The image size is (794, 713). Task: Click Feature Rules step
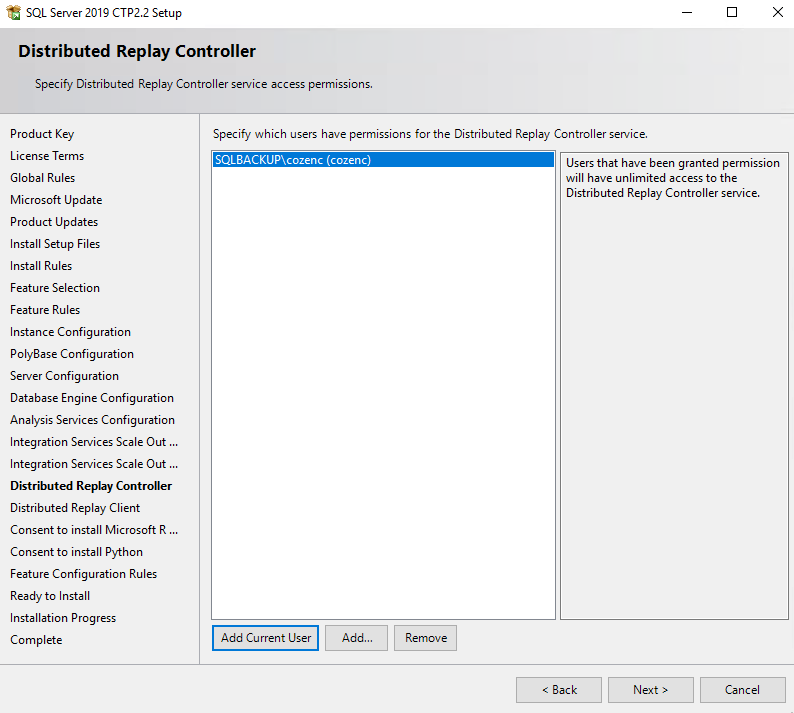click(x=45, y=310)
